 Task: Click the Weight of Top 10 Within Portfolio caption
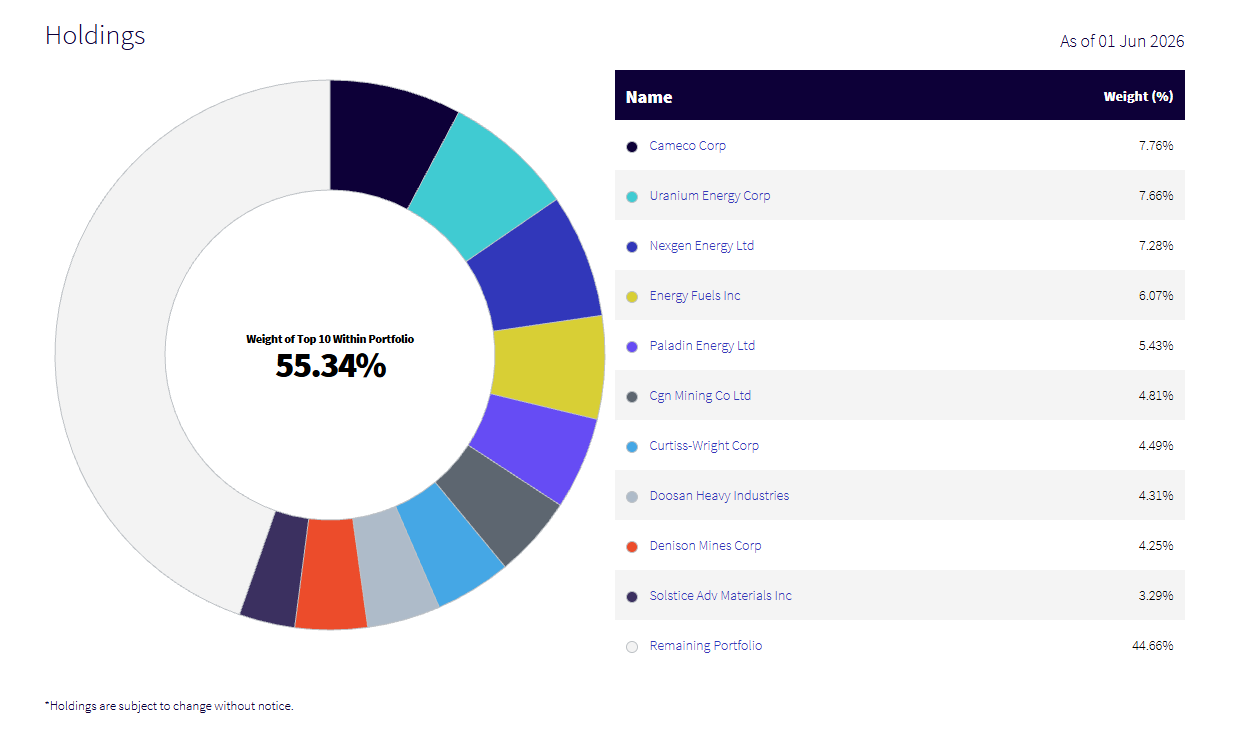point(330,339)
